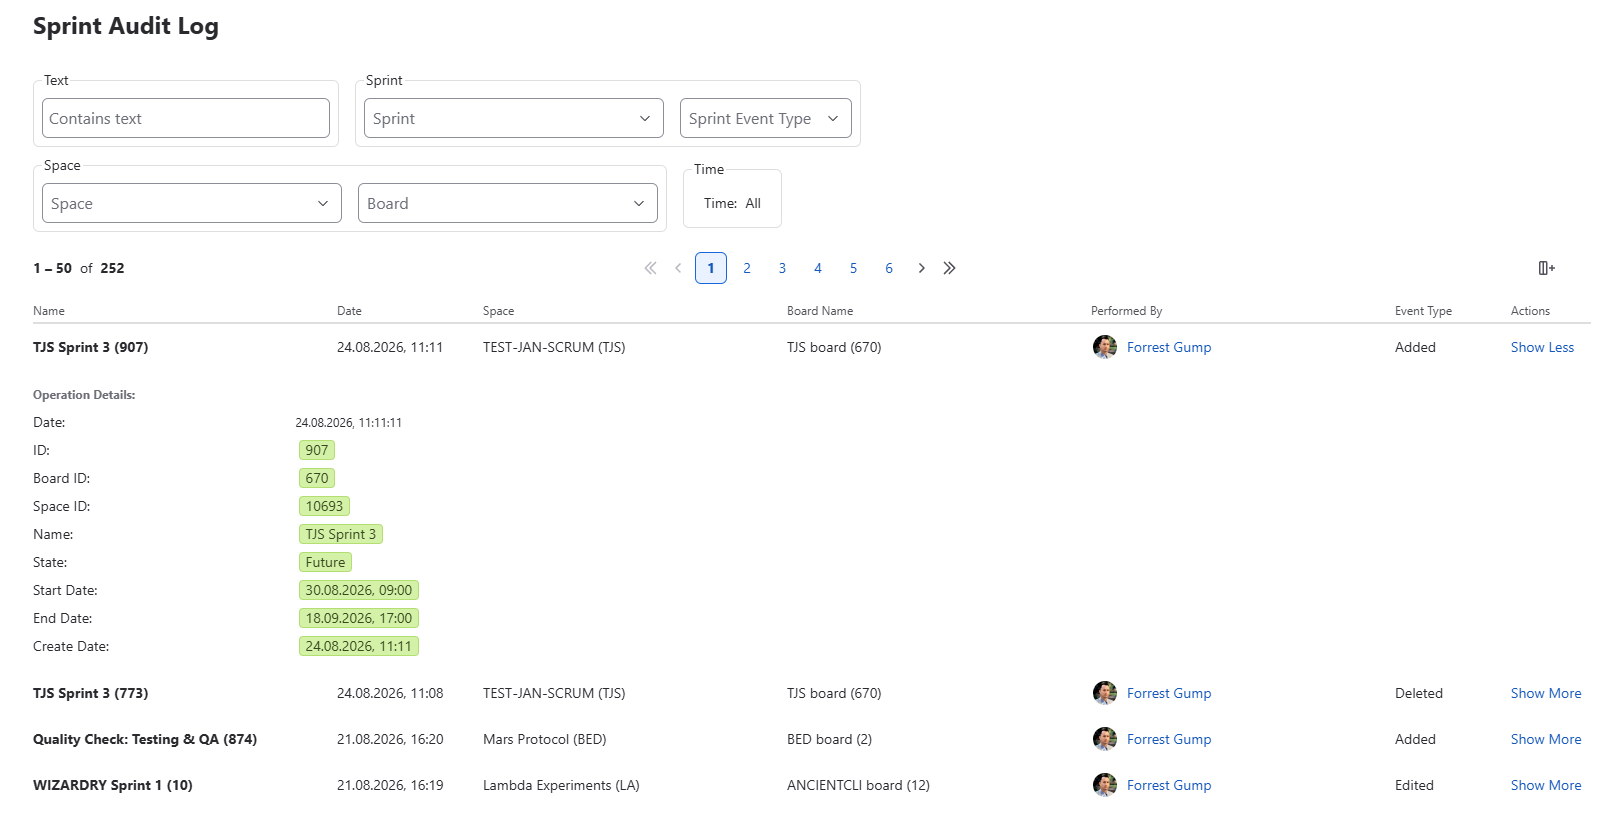This screenshot has height=815, width=1599.
Task: Click the avatar in the Quality Check row
Action: 1105,739
